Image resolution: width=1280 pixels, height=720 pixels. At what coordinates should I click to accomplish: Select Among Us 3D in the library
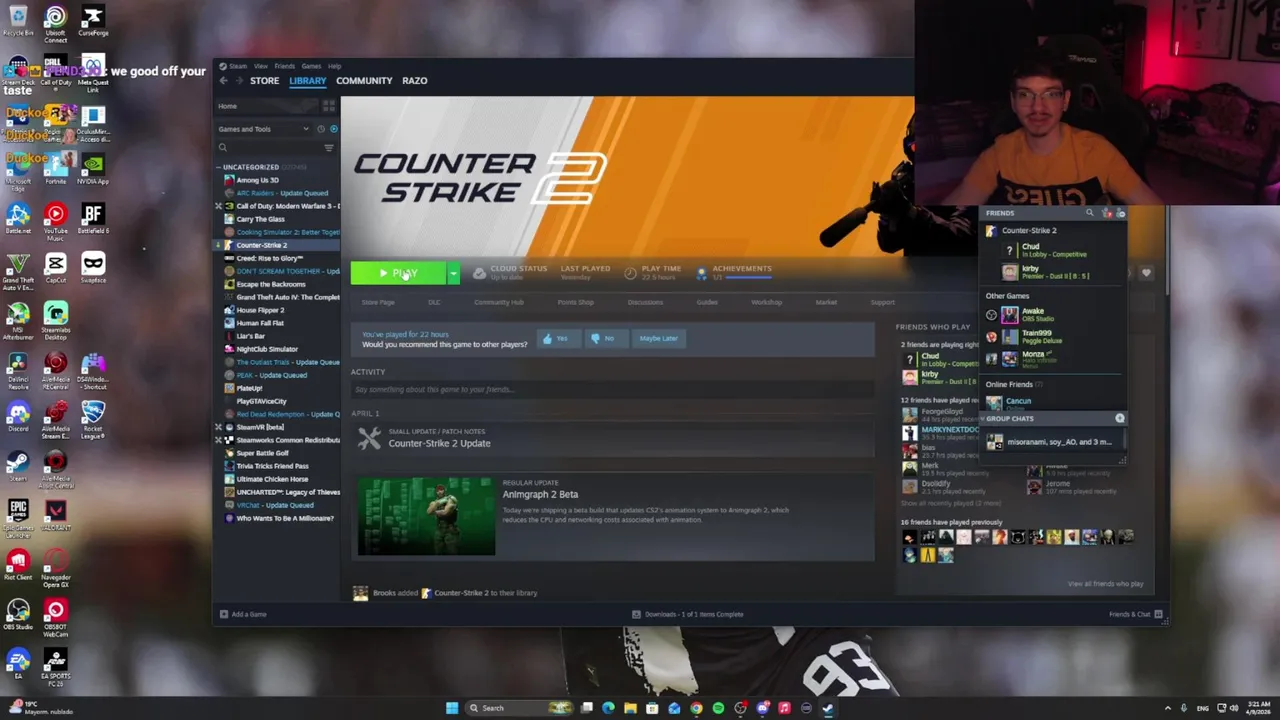[258, 180]
